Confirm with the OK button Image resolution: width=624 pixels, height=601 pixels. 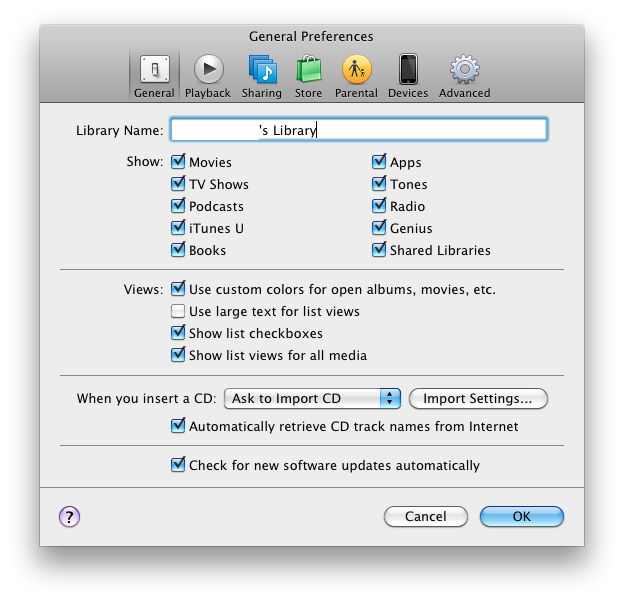[522, 516]
